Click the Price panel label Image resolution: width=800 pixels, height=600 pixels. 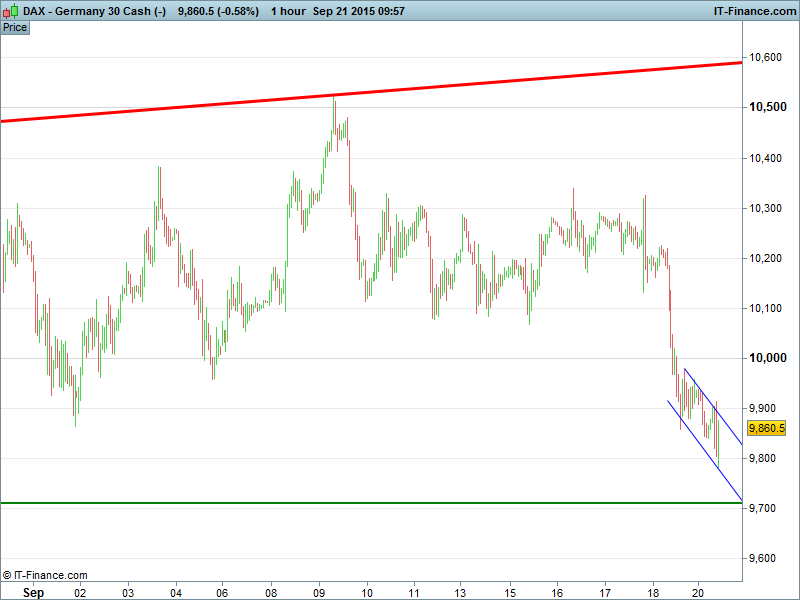[15, 27]
